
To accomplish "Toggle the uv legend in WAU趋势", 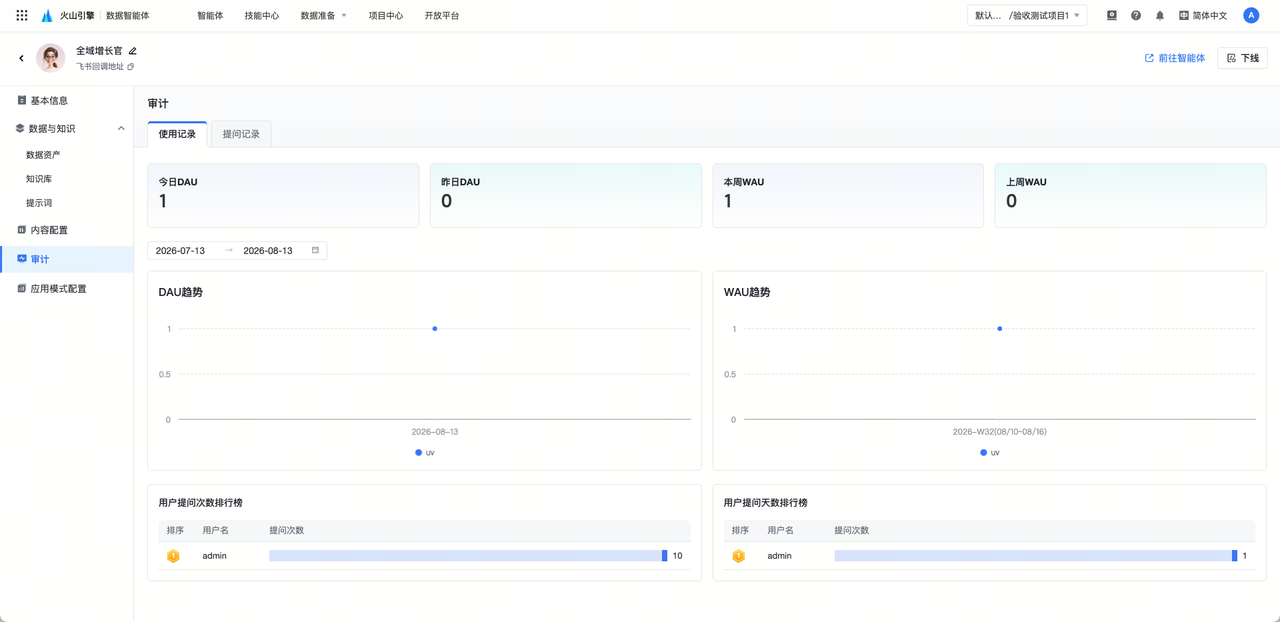I will click(990, 453).
